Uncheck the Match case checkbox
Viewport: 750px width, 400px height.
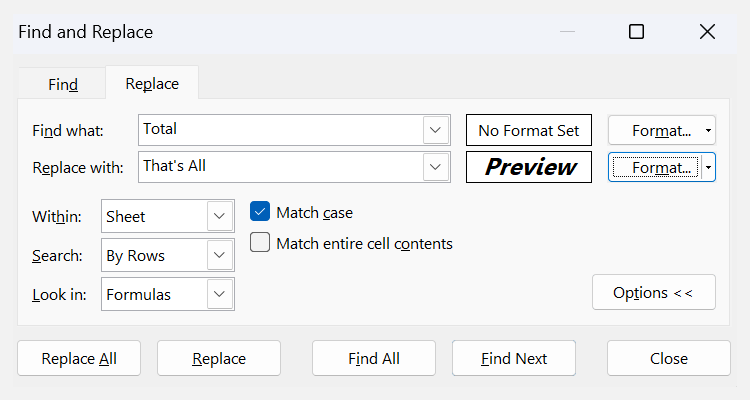coord(260,212)
